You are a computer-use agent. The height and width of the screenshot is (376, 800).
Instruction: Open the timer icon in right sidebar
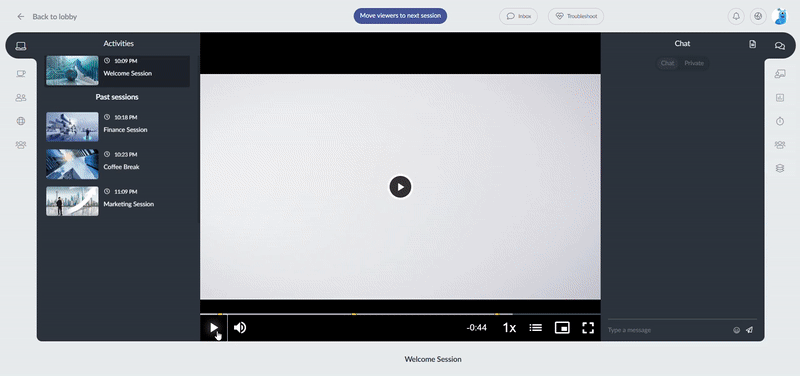tap(780, 121)
